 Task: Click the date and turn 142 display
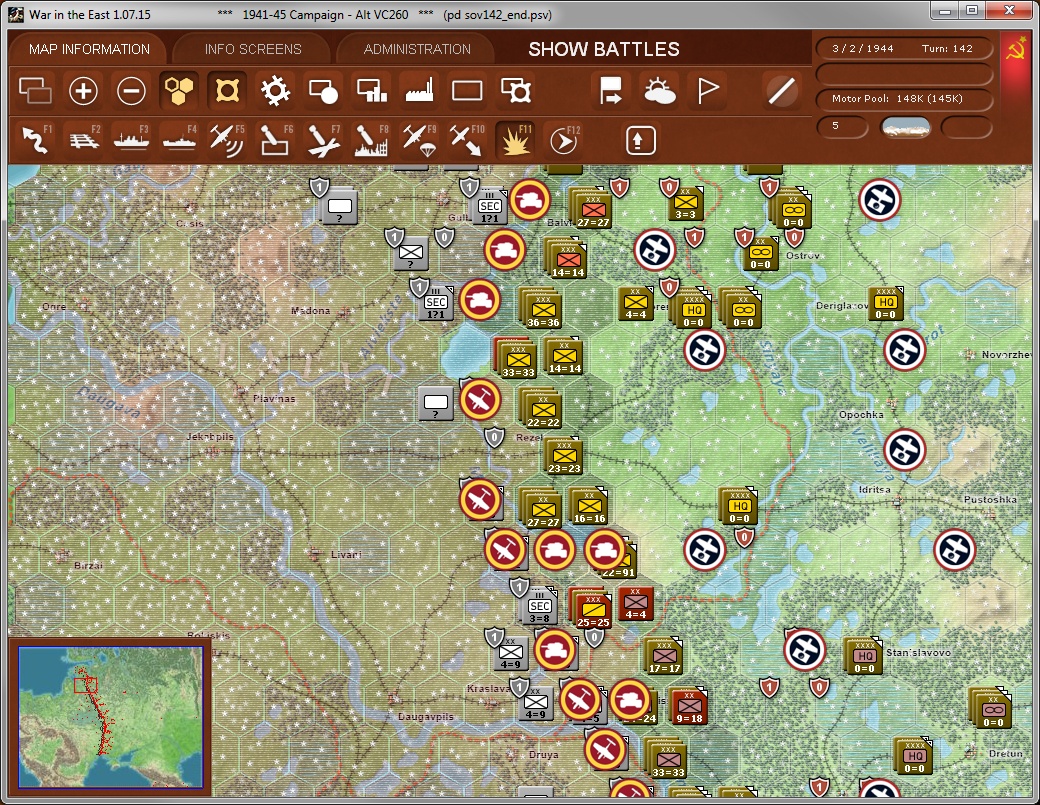(x=903, y=48)
